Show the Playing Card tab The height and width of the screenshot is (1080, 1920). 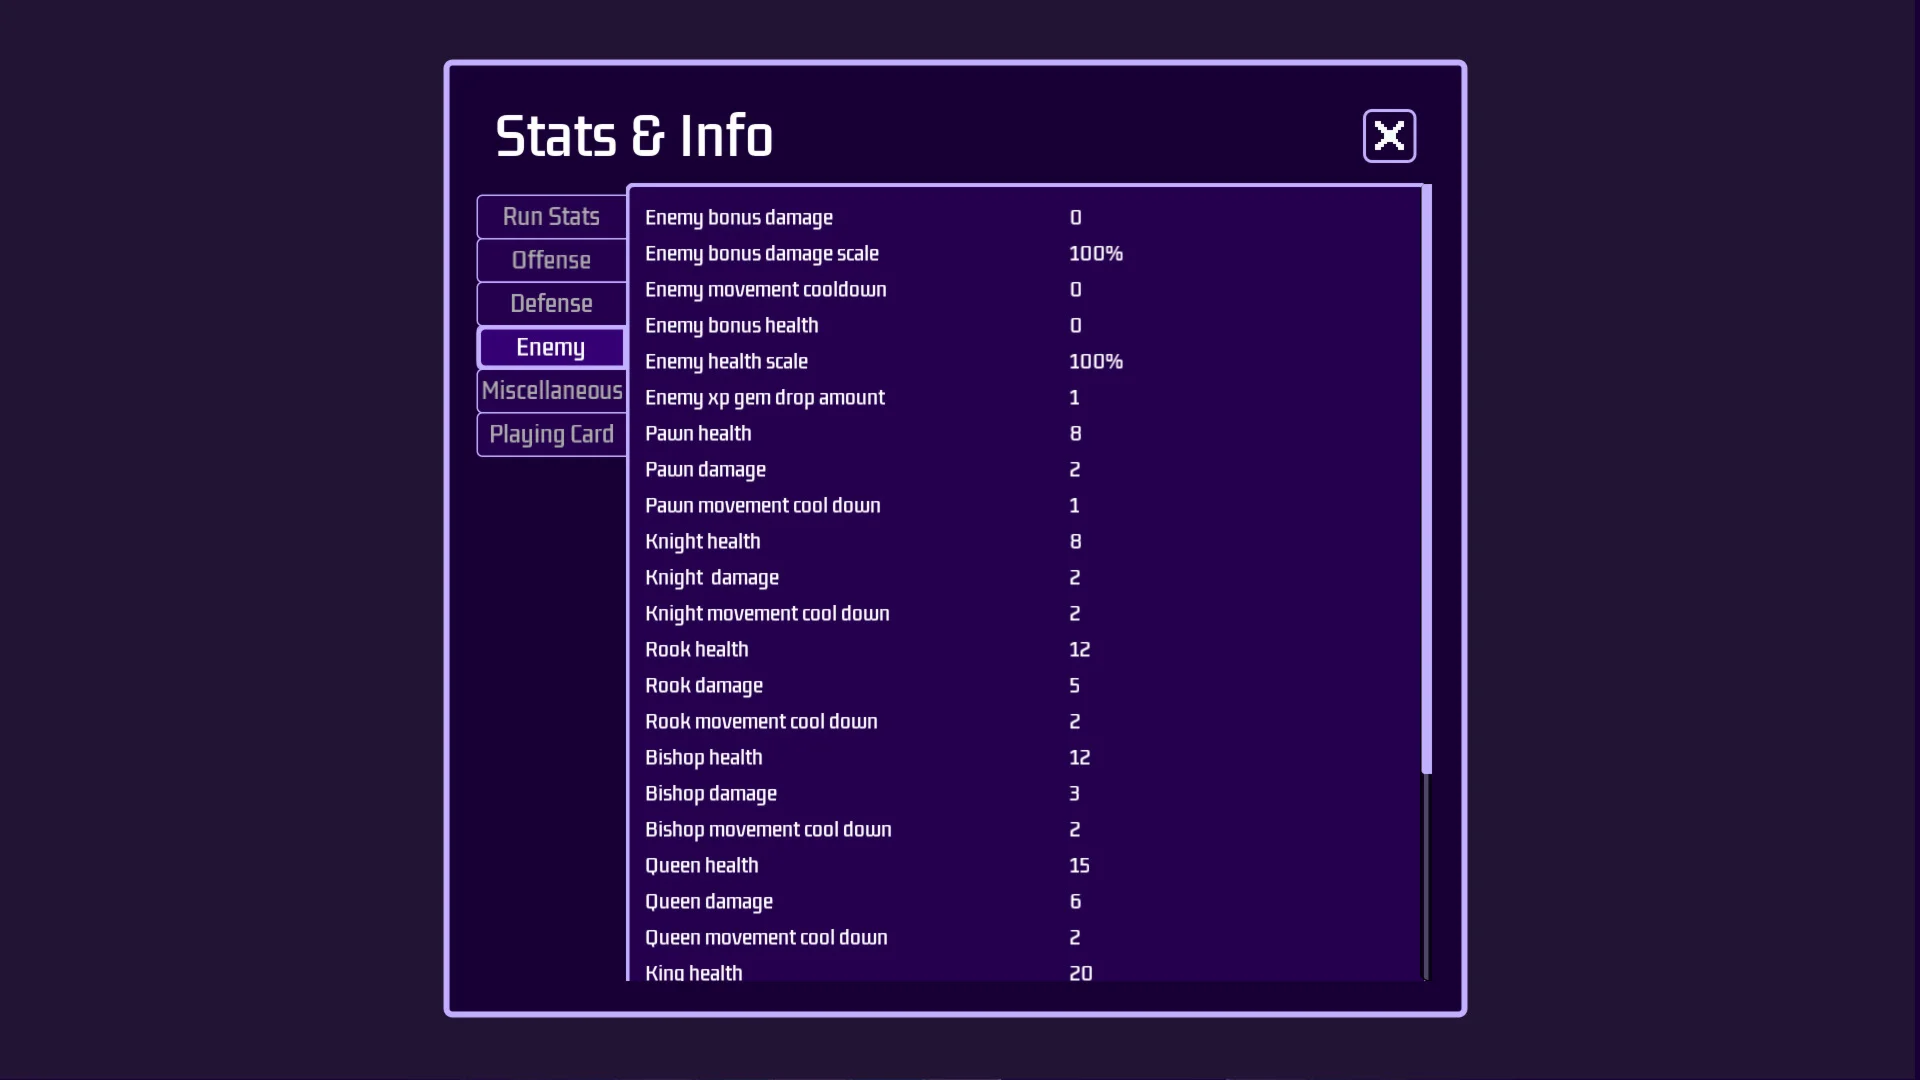(x=551, y=434)
